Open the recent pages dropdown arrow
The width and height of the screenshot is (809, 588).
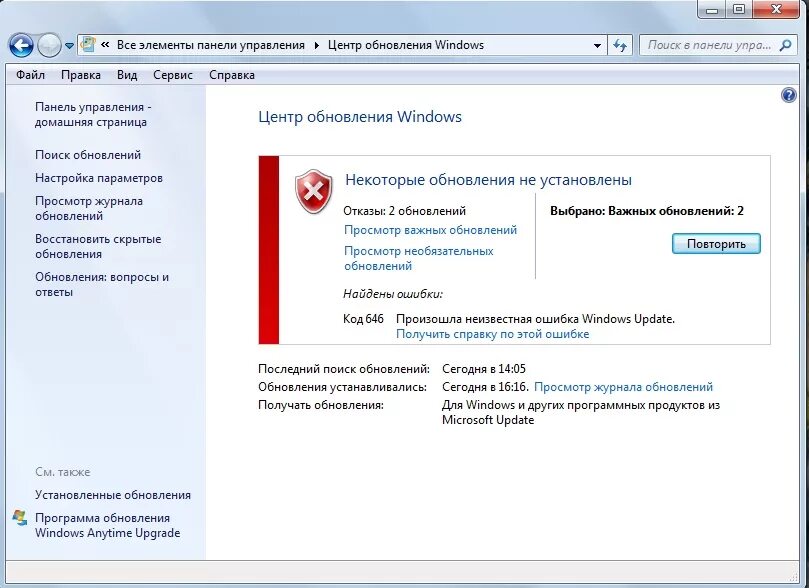(x=69, y=46)
